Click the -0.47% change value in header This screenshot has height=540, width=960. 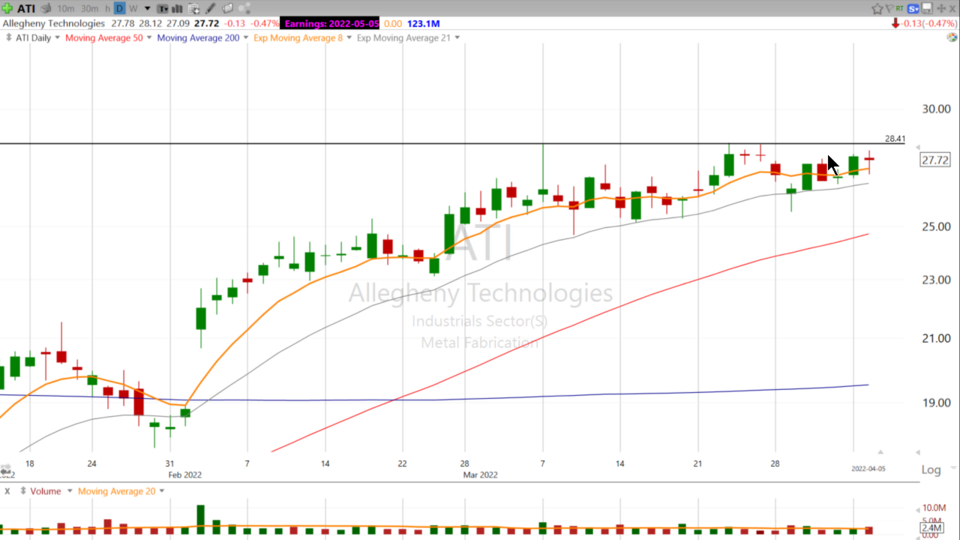(264, 23)
